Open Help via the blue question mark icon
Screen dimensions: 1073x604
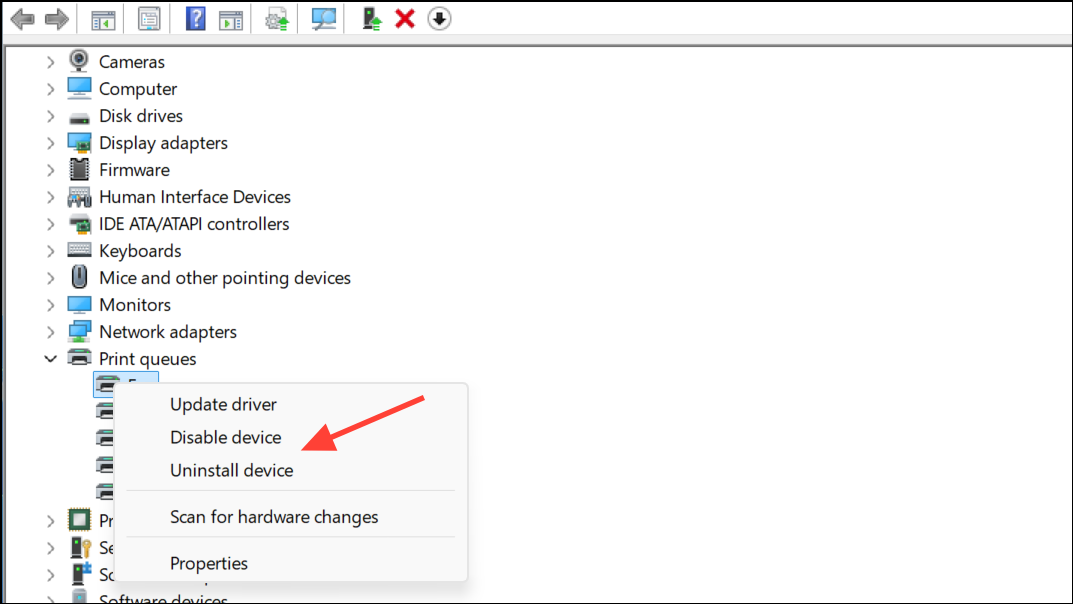pyautogui.click(x=196, y=18)
